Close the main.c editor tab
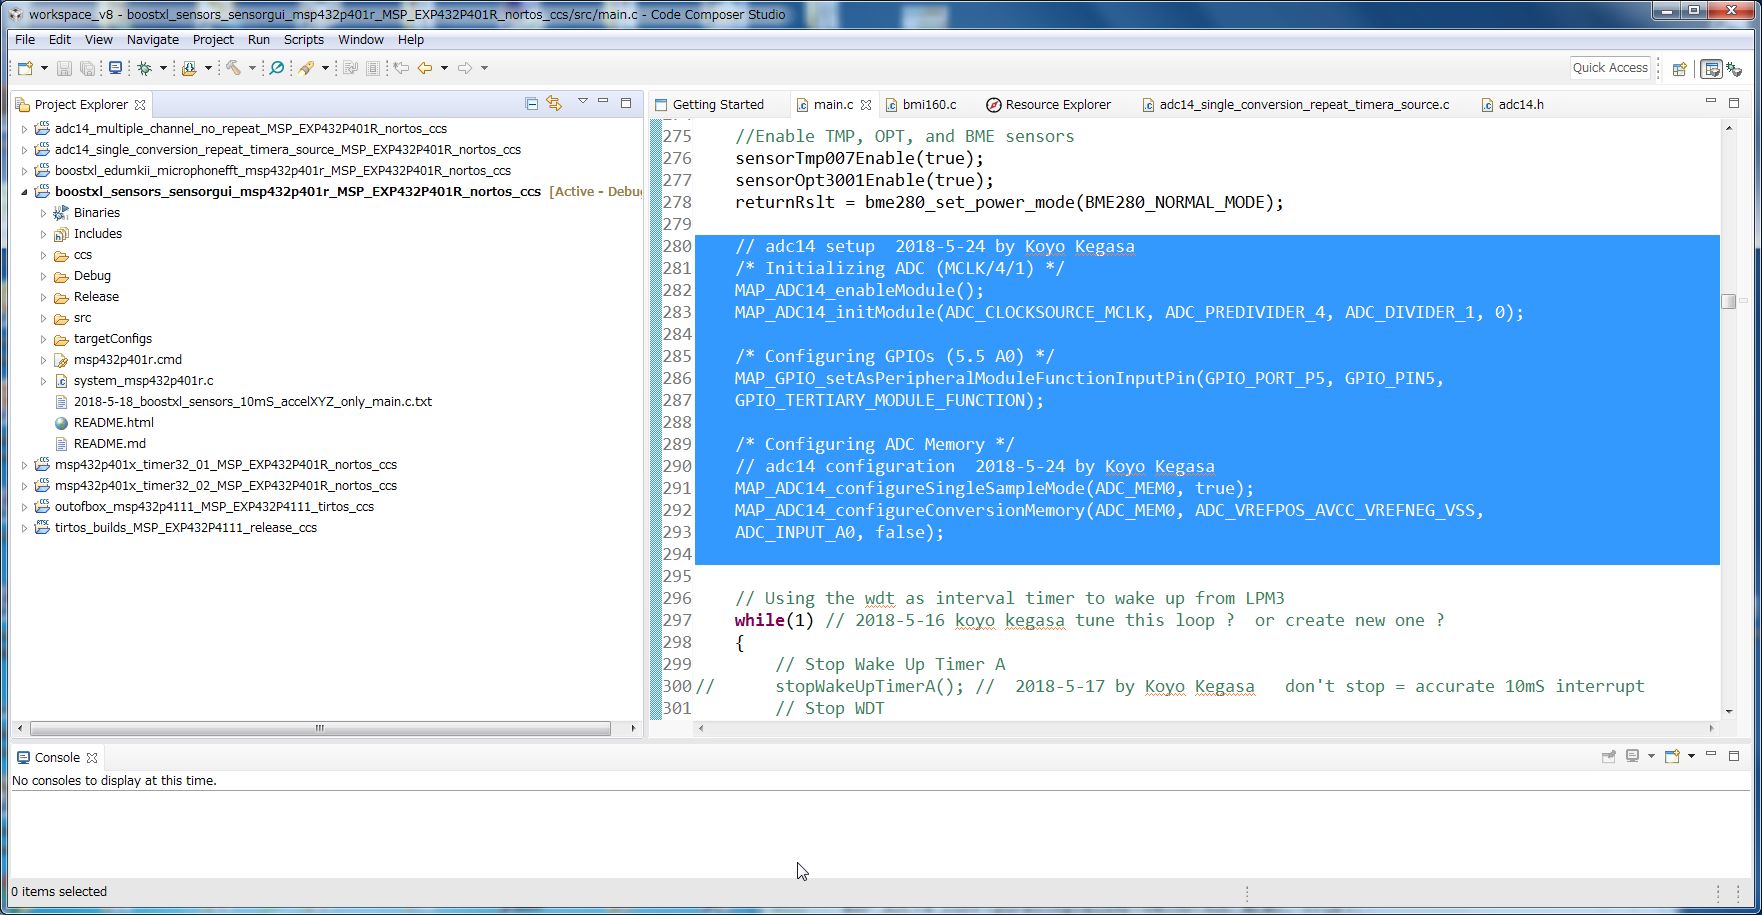Viewport: 1762px width, 915px height. coord(866,105)
